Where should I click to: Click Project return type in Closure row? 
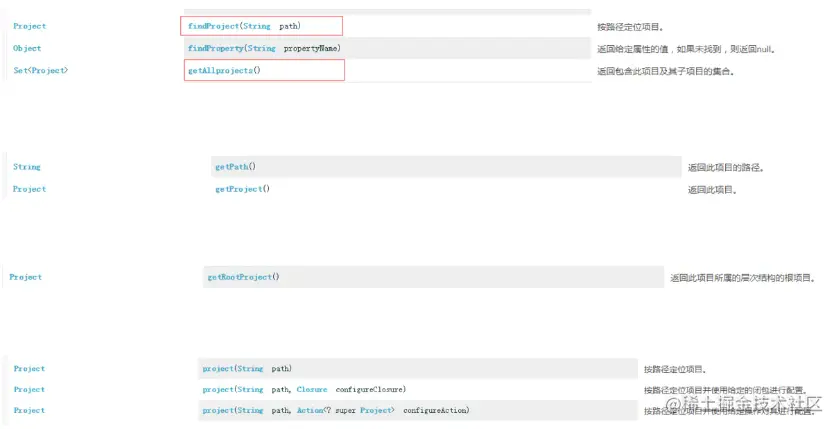pyautogui.click(x=29, y=389)
